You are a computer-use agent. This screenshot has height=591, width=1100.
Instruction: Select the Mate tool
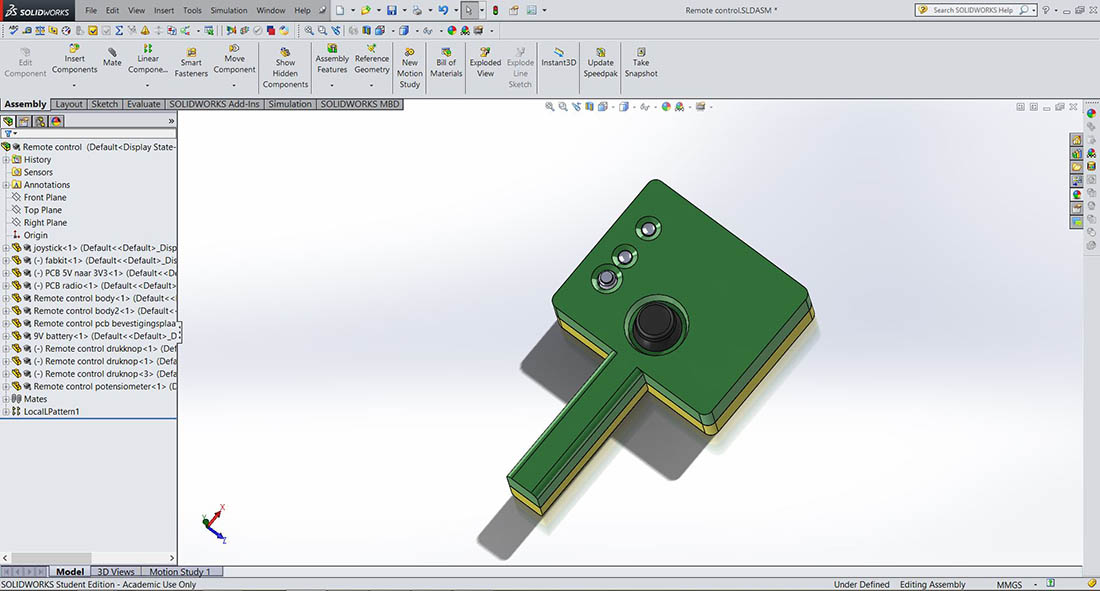pos(112,57)
